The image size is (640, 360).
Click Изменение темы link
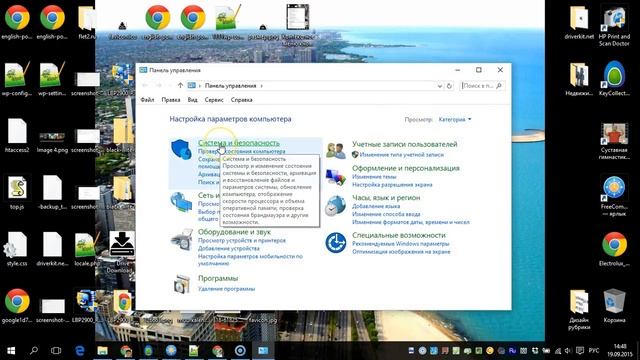[x=374, y=177]
